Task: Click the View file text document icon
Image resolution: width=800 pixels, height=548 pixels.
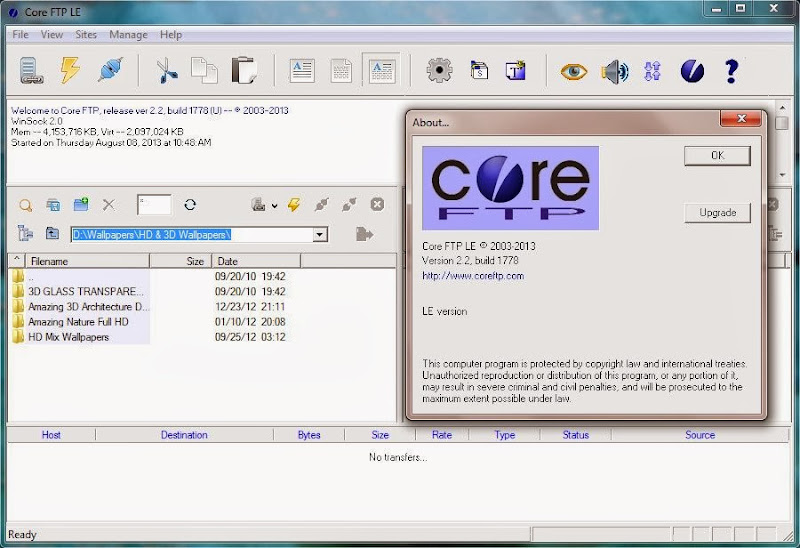Action: pyautogui.click(x=302, y=71)
